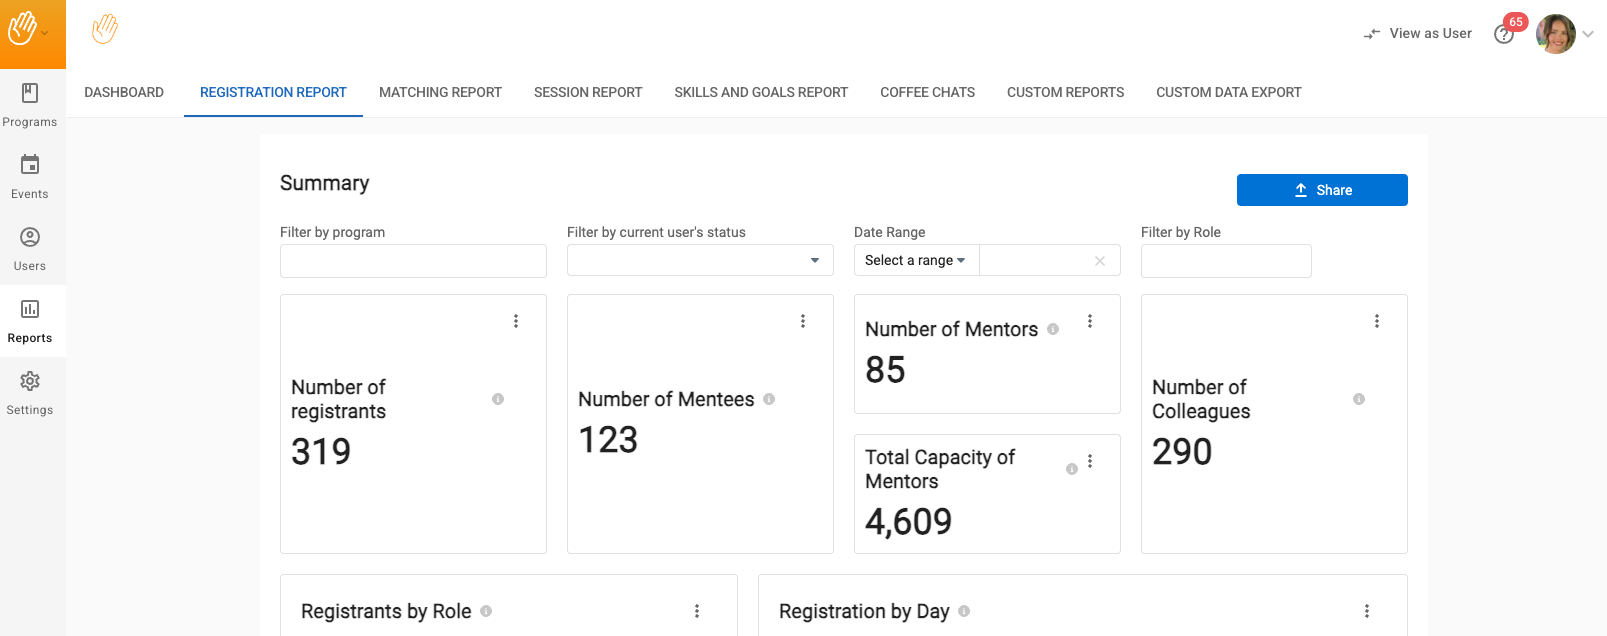Click the help question mark icon
Image resolution: width=1607 pixels, height=636 pixels.
point(1503,35)
